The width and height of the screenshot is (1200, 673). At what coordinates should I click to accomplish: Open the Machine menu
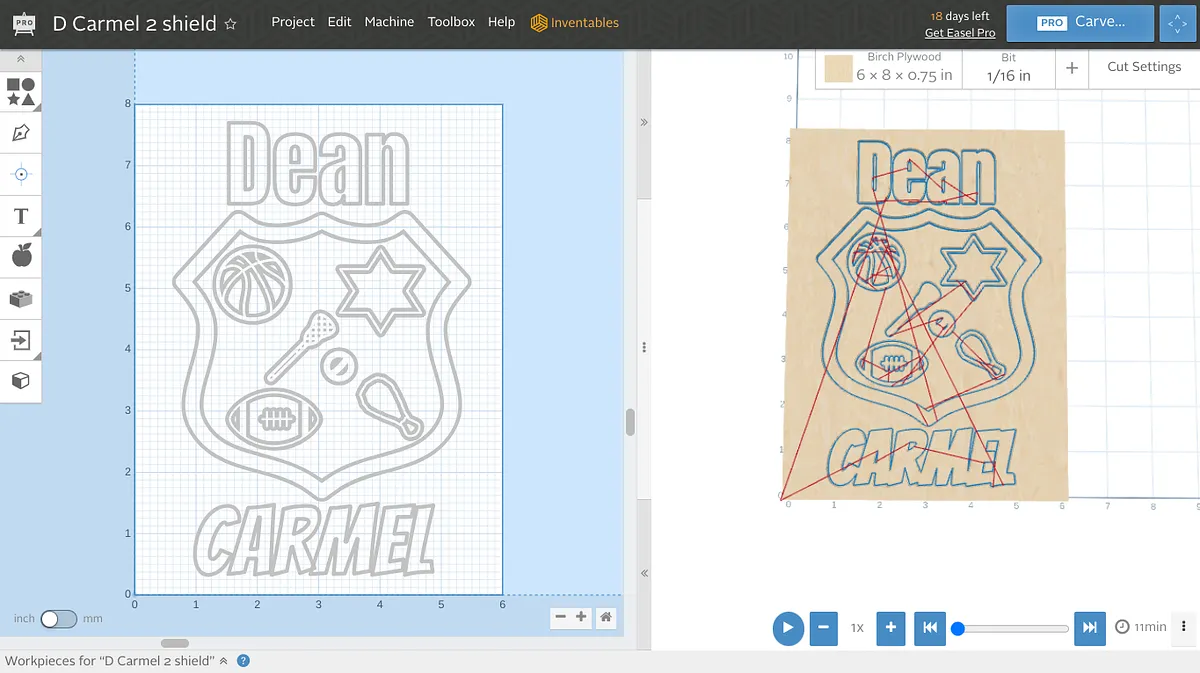[x=389, y=22]
